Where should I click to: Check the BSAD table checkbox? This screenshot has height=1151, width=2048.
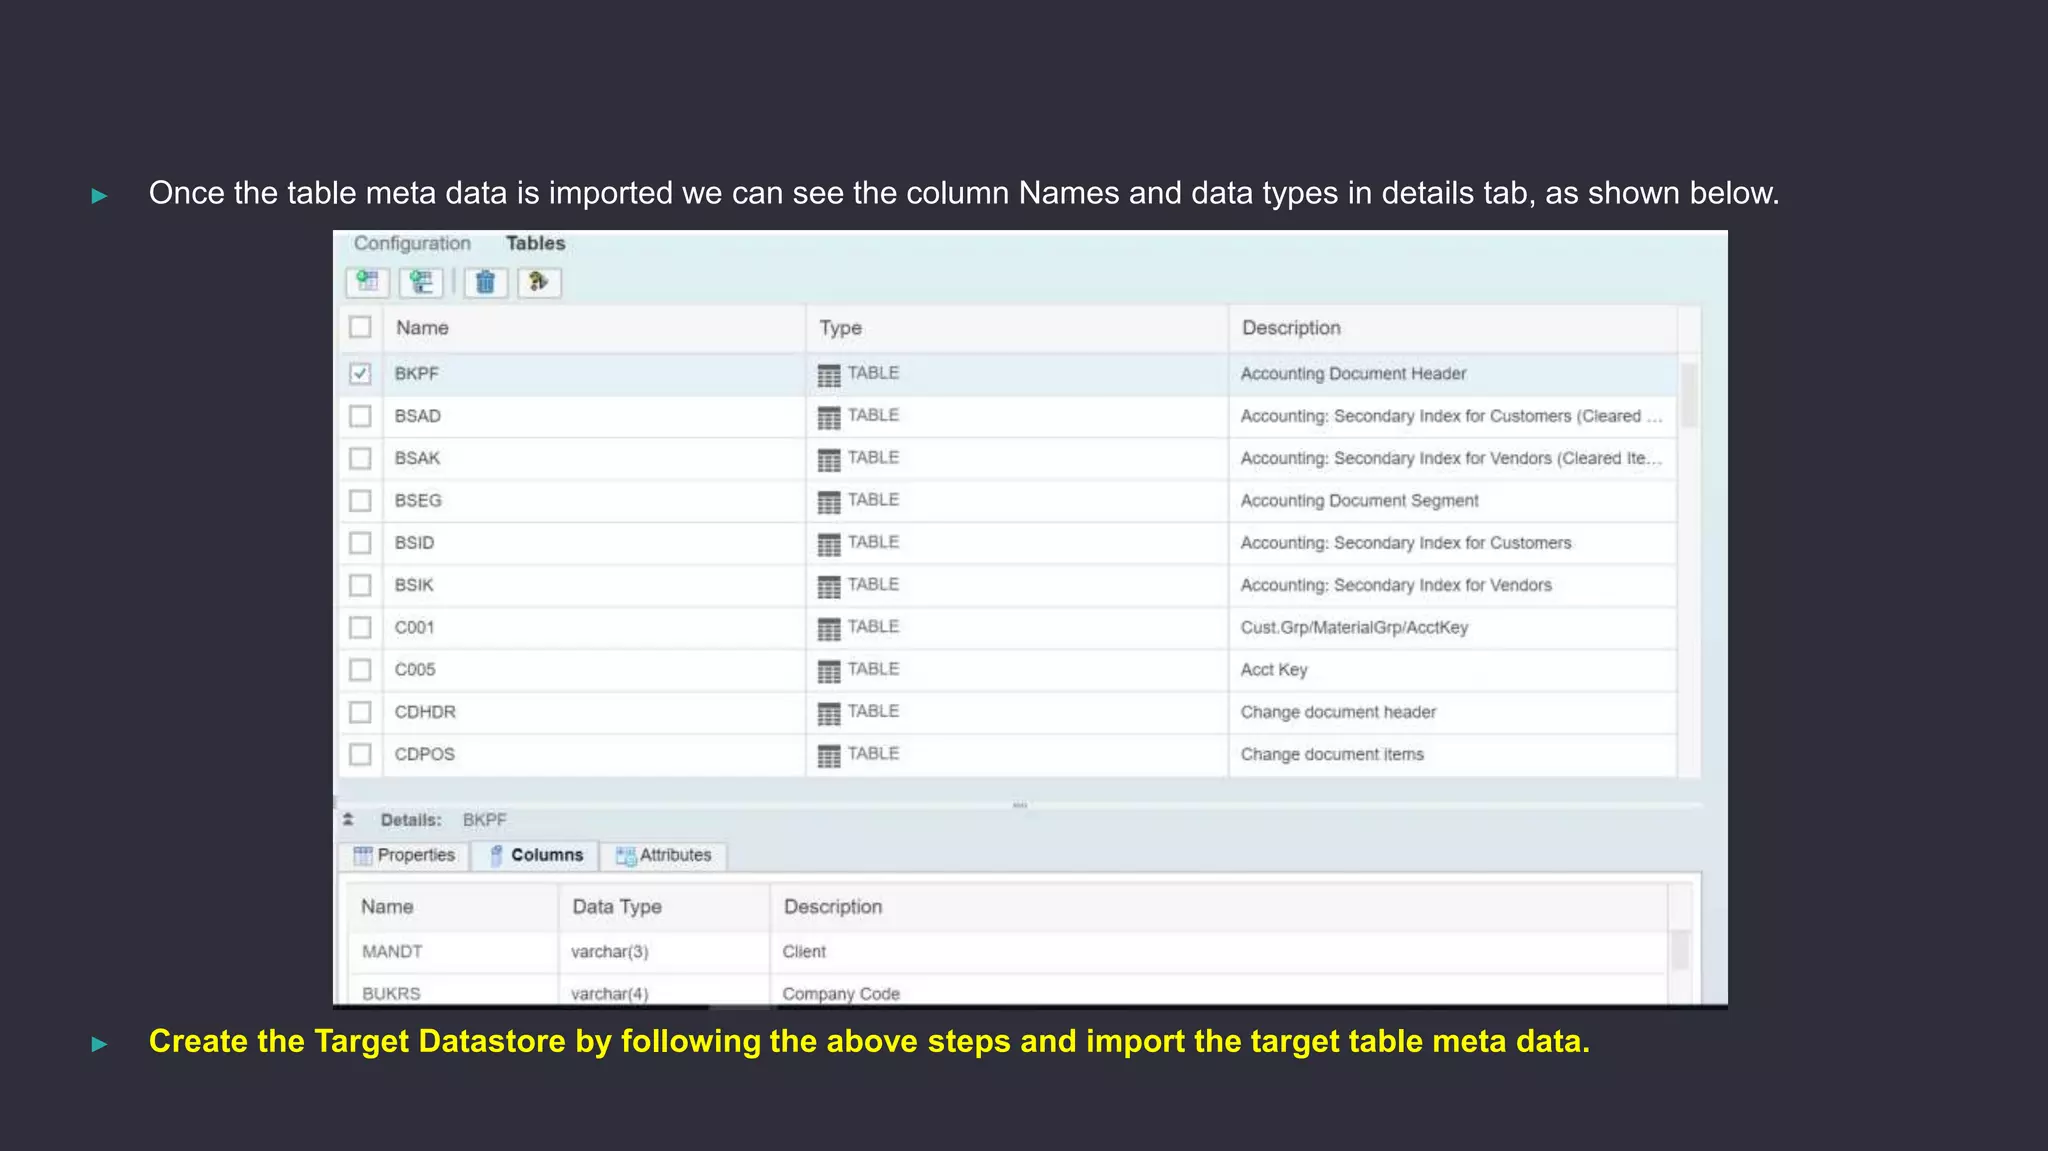[x=360, y=416]
